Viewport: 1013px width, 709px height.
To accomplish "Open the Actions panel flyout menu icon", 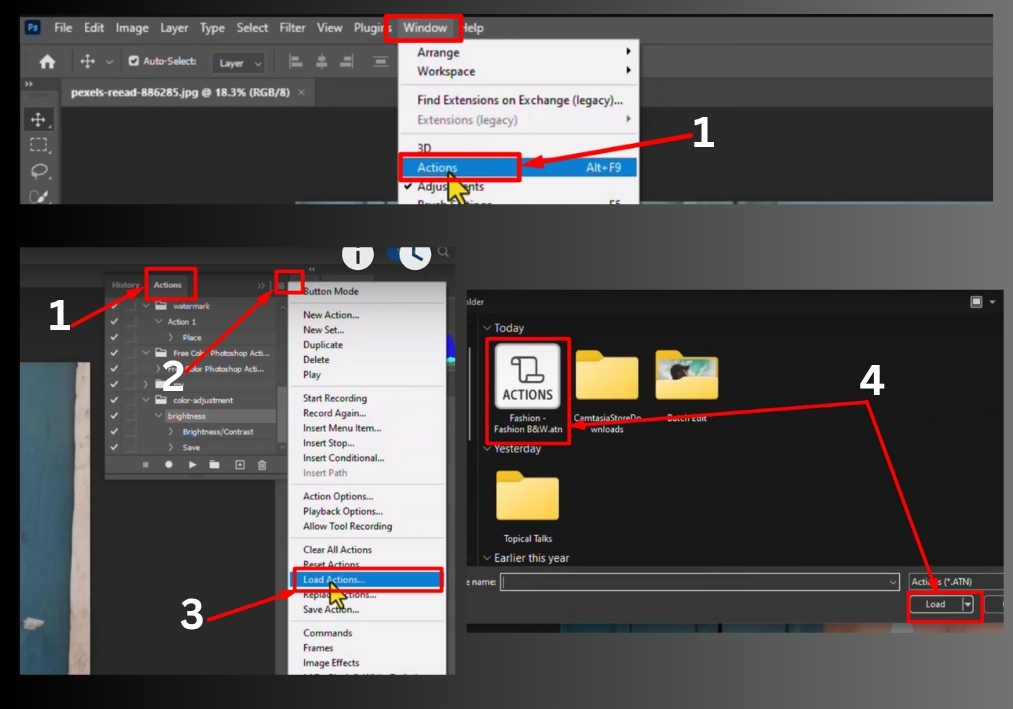I will coord(282,284).
